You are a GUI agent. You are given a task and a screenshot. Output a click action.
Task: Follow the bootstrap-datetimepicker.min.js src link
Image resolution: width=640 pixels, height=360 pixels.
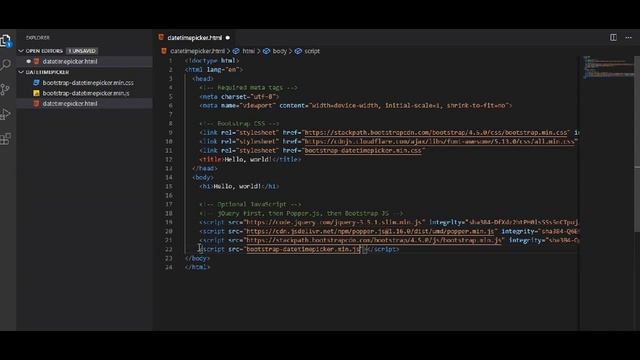click(303, 249)
